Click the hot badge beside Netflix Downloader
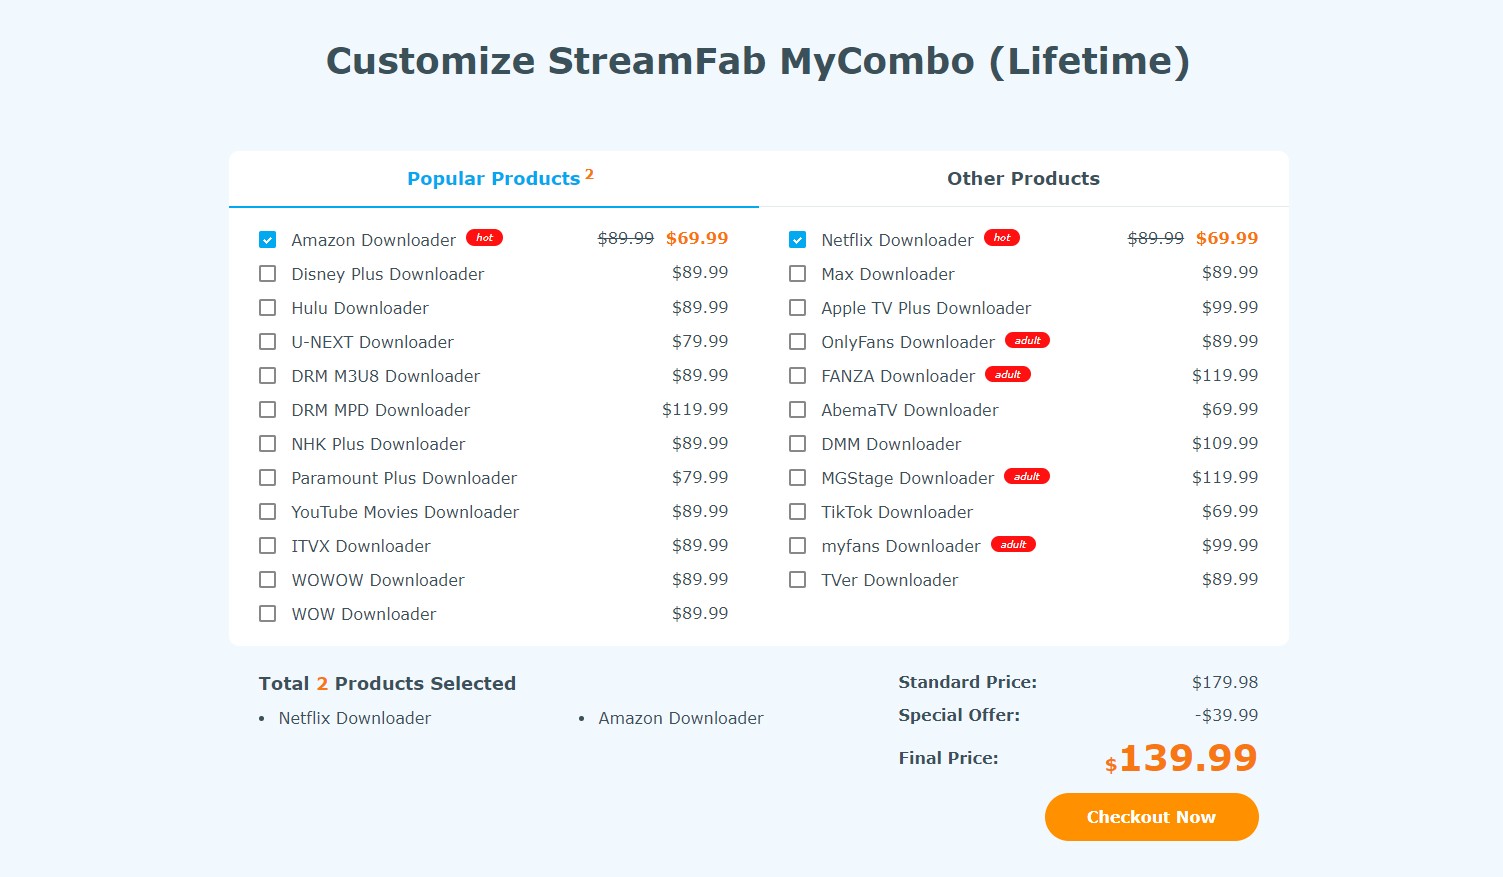Viewport: 1503px width, 877px height. pyautogui.click(x=1002, y=238)
